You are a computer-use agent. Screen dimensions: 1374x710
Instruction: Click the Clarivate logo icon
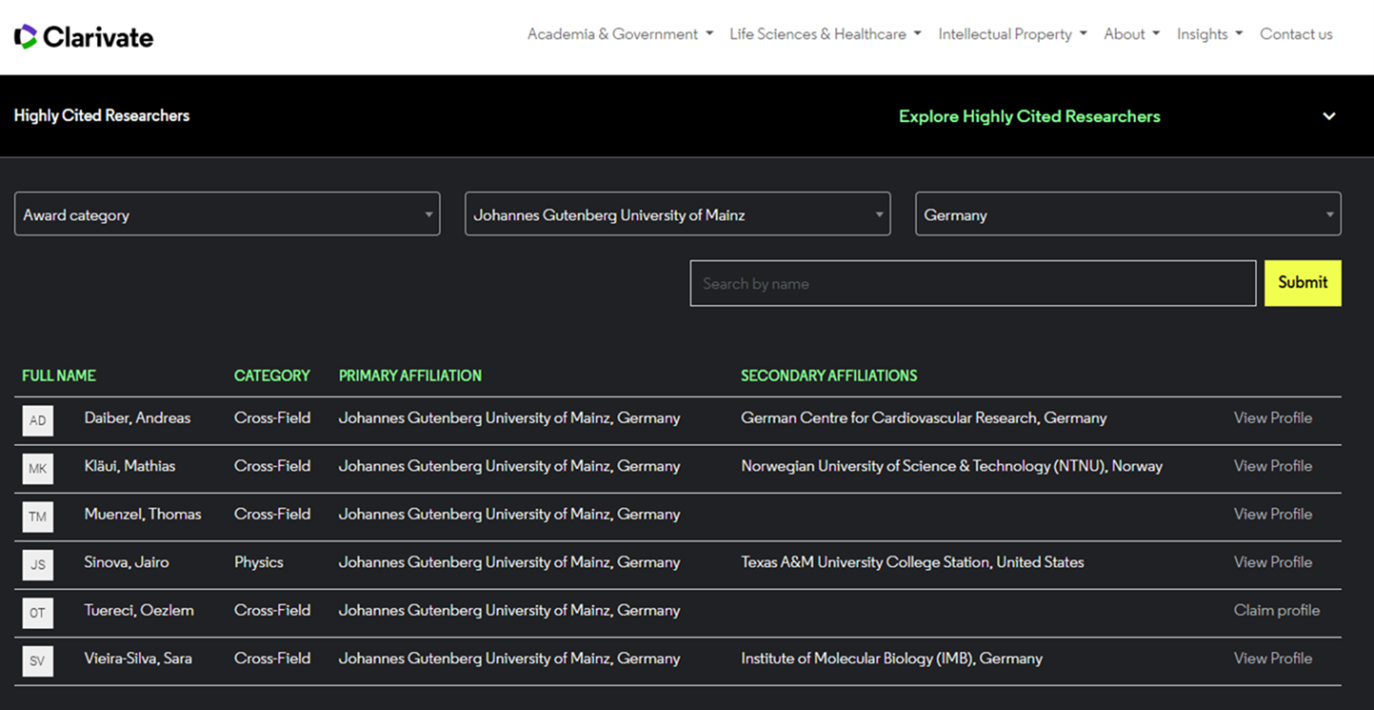coord(25,37)
